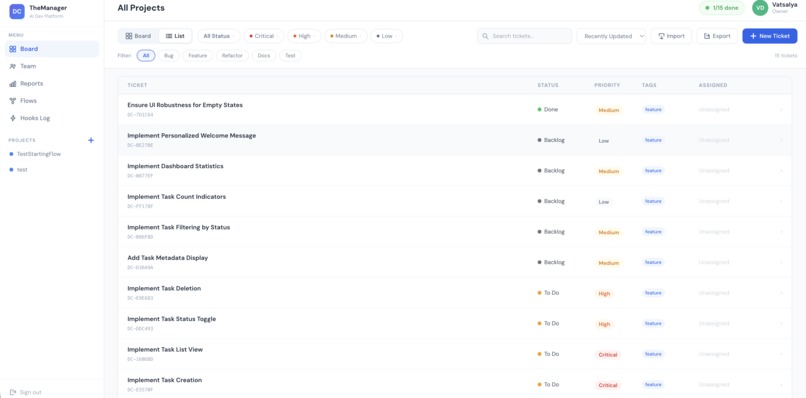Click the Export button
Image resolution: width=806 pixels, height=398 pixels.
tap(717, 36)
